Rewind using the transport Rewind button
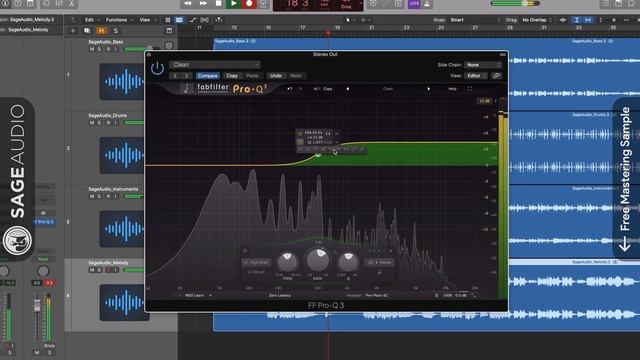 [187, 3]
